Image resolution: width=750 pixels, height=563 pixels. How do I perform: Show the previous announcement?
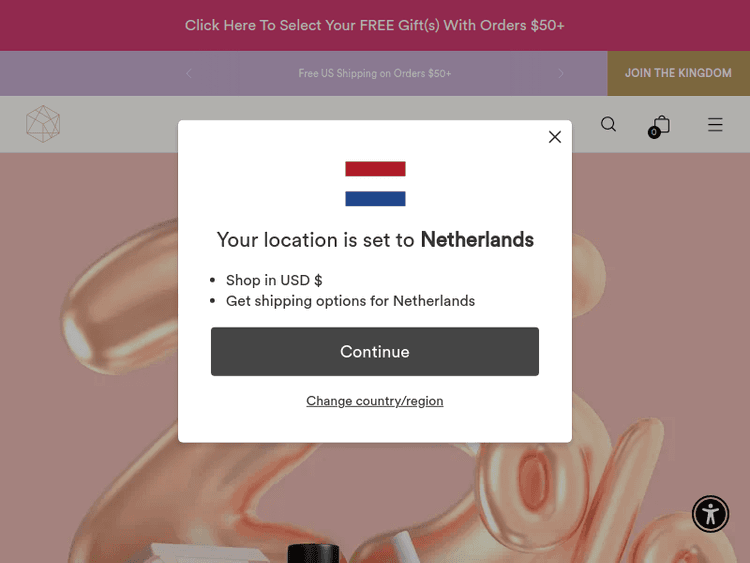click(x=189, y=73)
